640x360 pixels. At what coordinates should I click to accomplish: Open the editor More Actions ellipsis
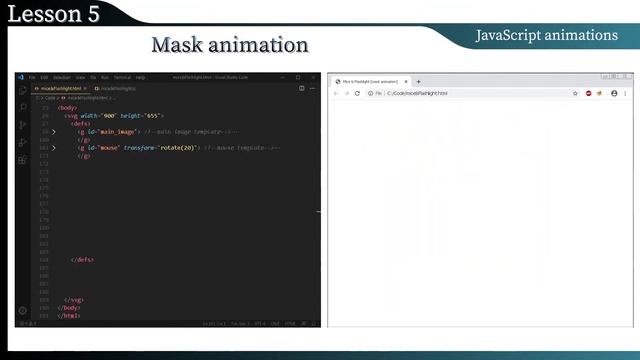tap(312, 88)
